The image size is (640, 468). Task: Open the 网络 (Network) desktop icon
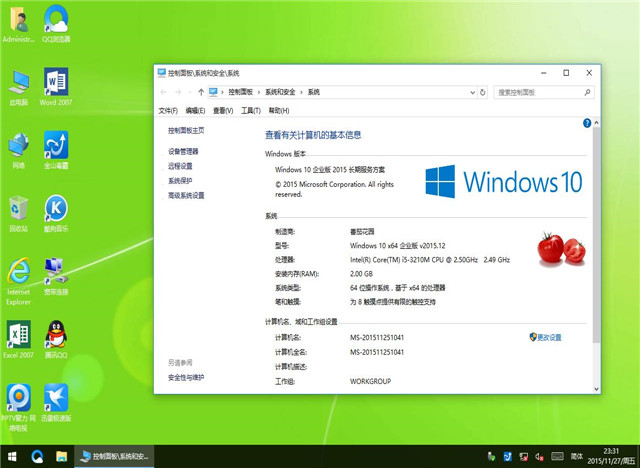[x=18, y=151]
